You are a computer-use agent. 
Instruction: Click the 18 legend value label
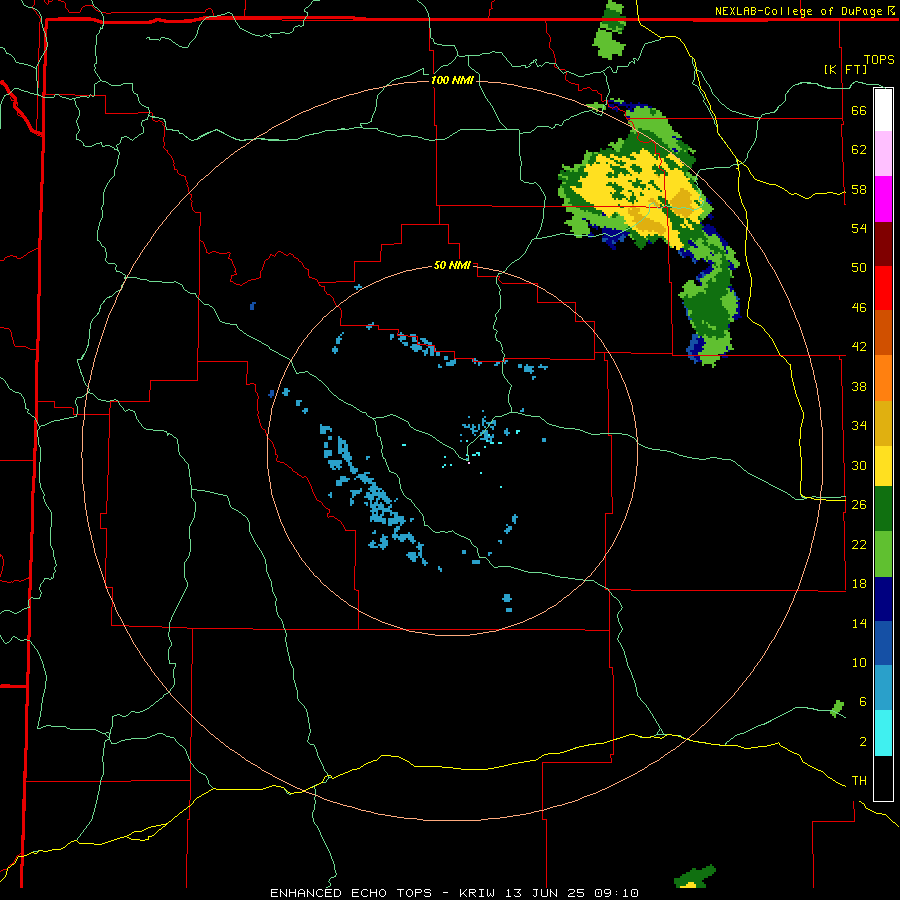tap(859, 584)
